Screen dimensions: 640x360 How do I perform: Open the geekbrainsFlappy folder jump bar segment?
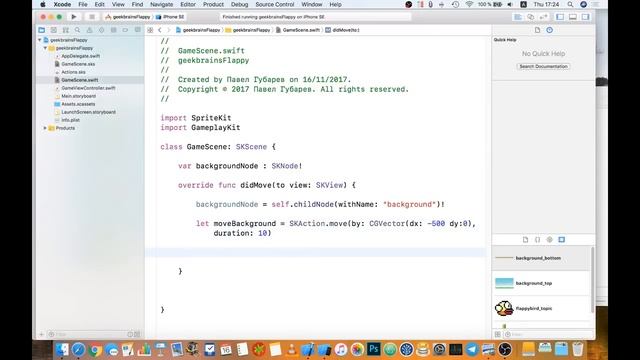(x=248, y=30)
